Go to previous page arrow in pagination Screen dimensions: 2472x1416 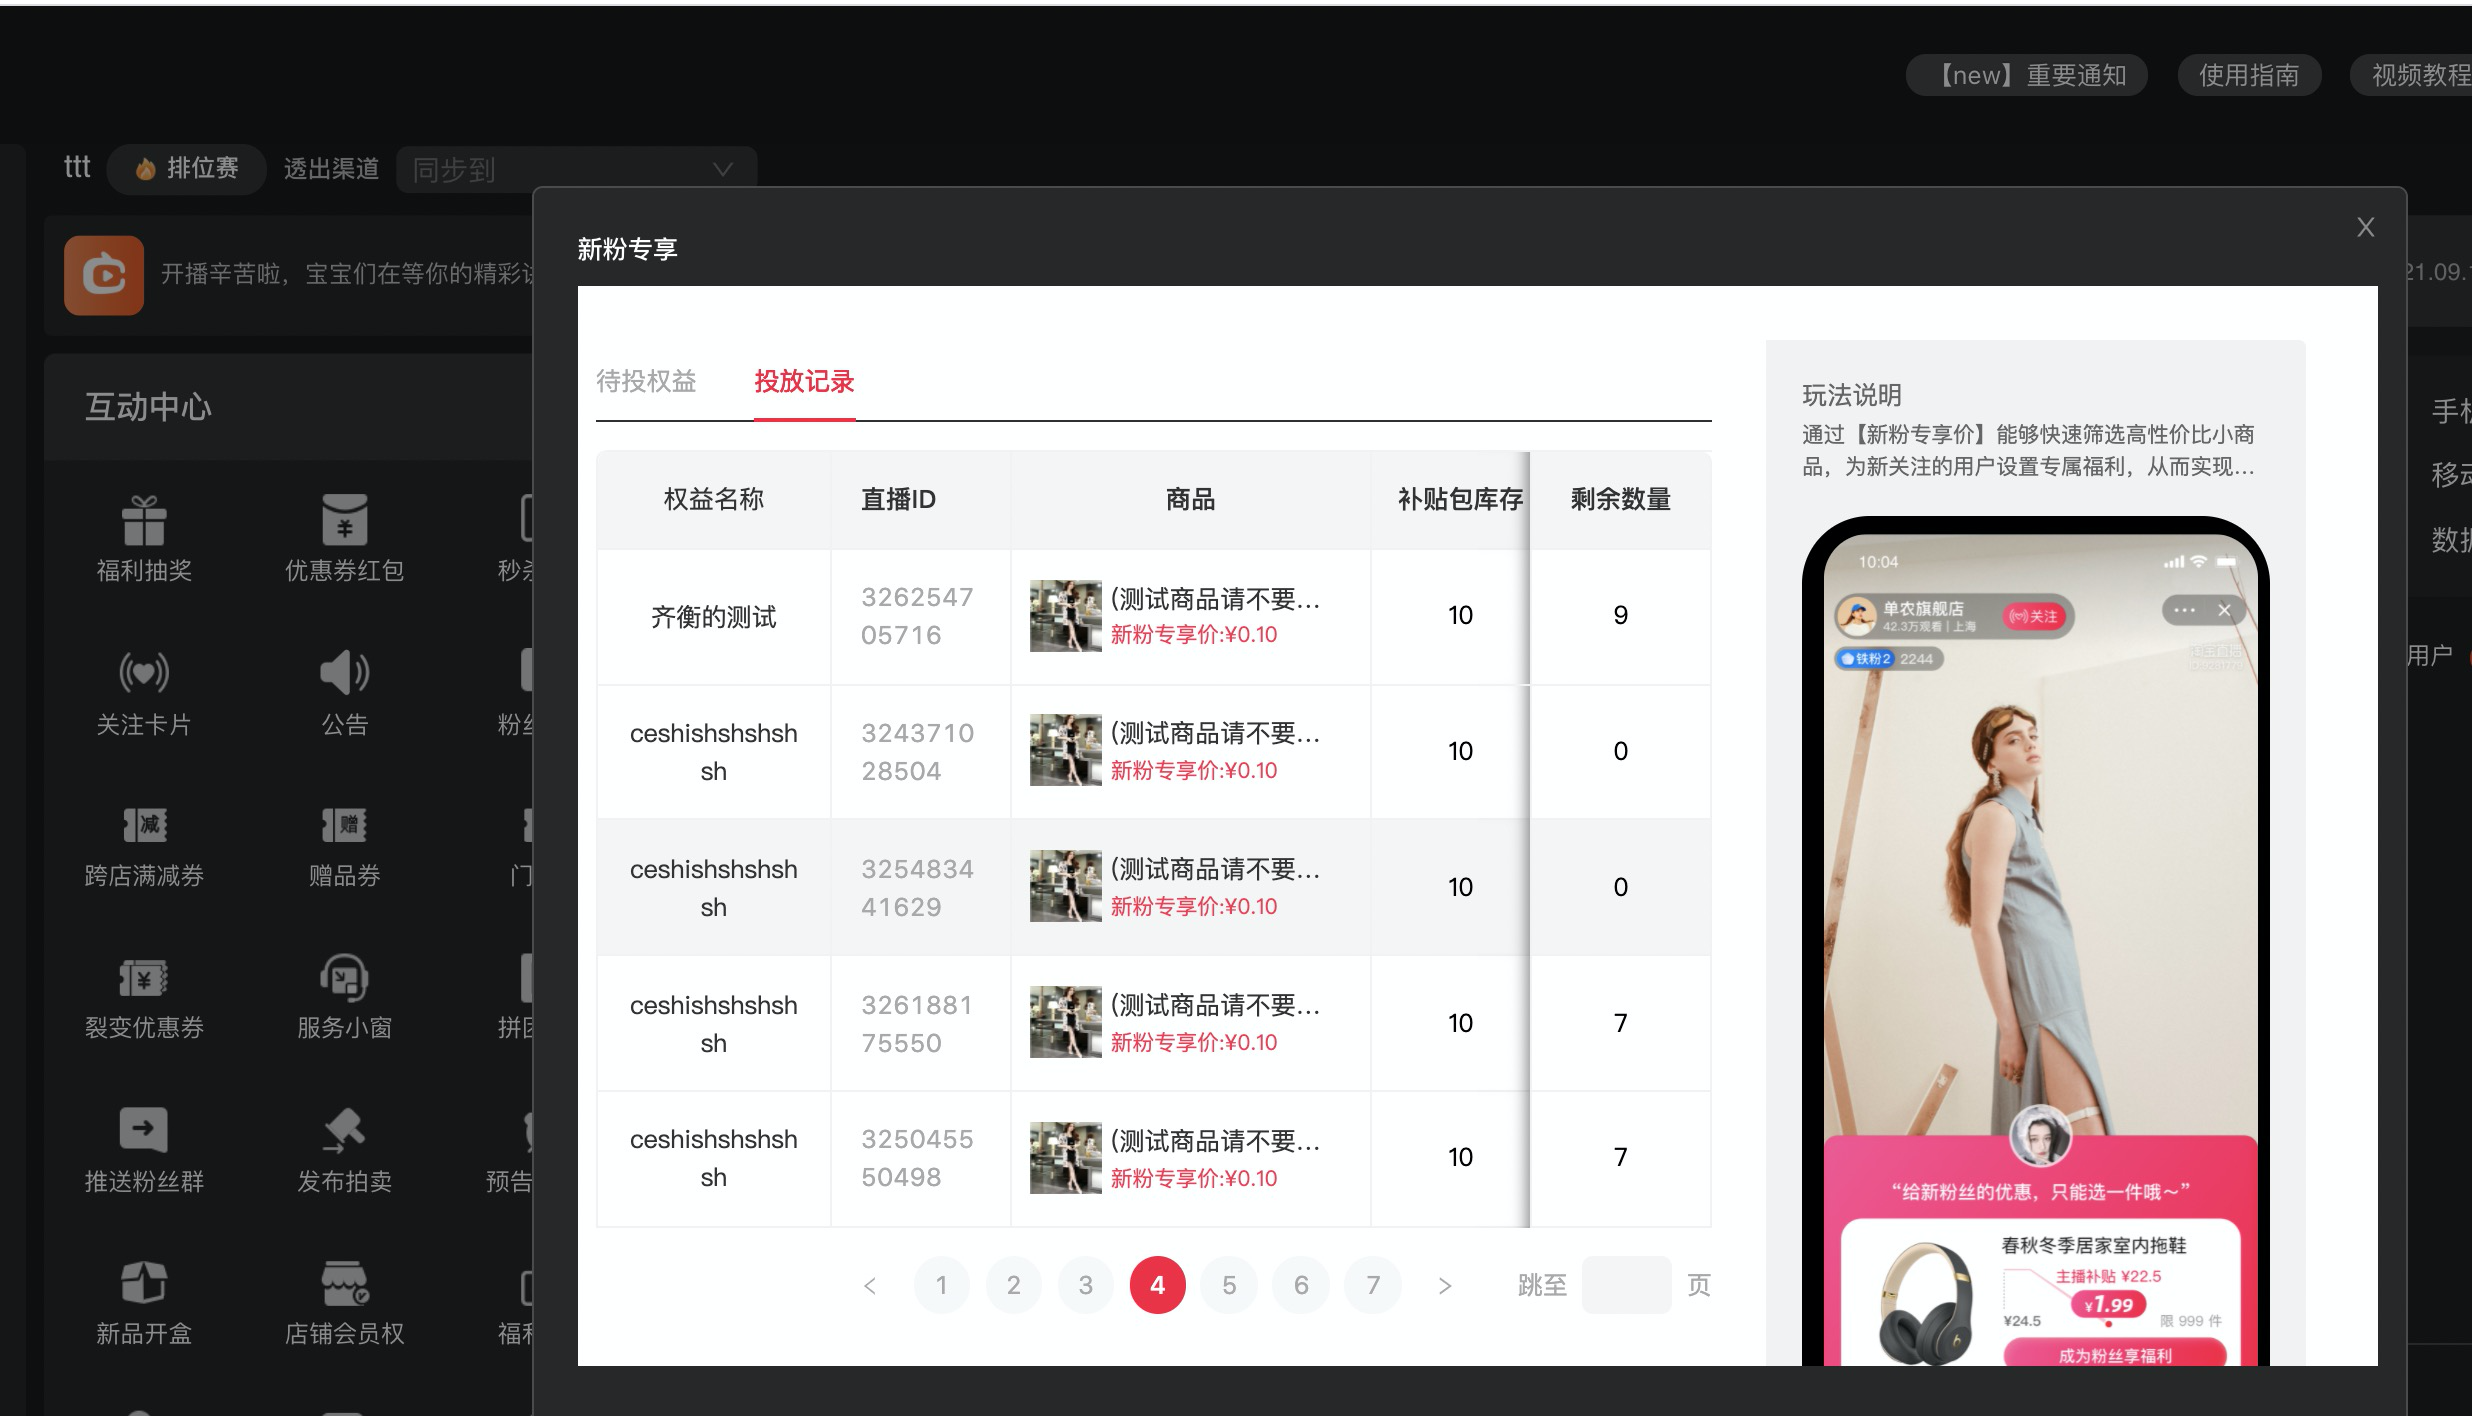(x=869, y=1286)
